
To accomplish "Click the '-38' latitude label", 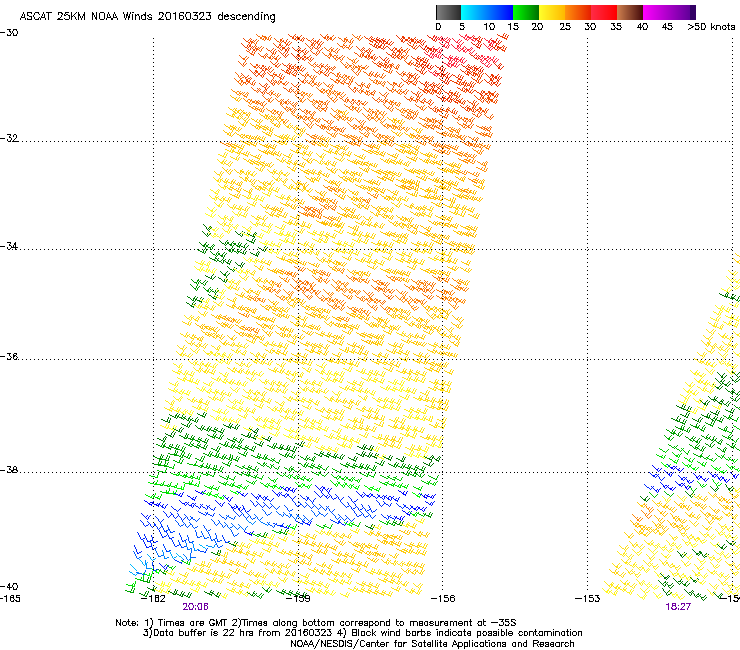I will 9,470.
